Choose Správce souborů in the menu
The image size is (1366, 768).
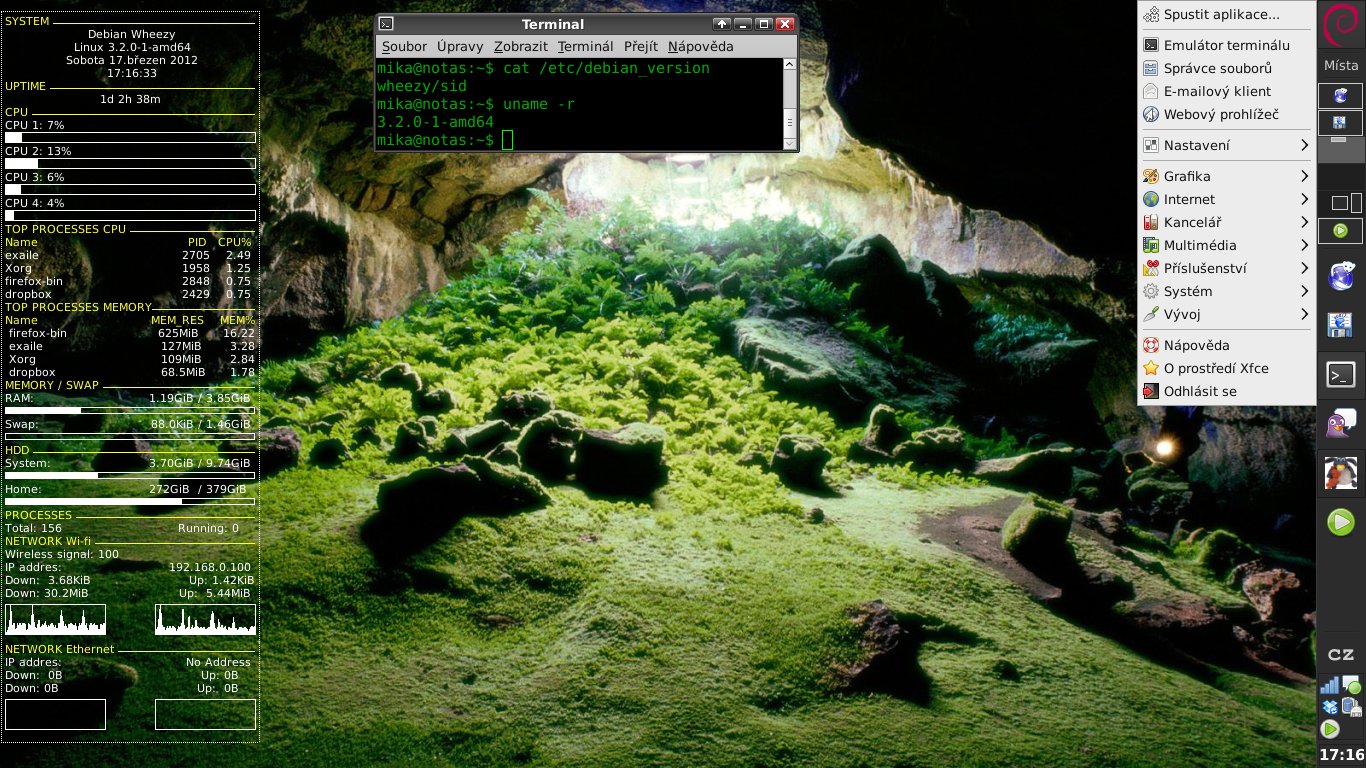1226,68
